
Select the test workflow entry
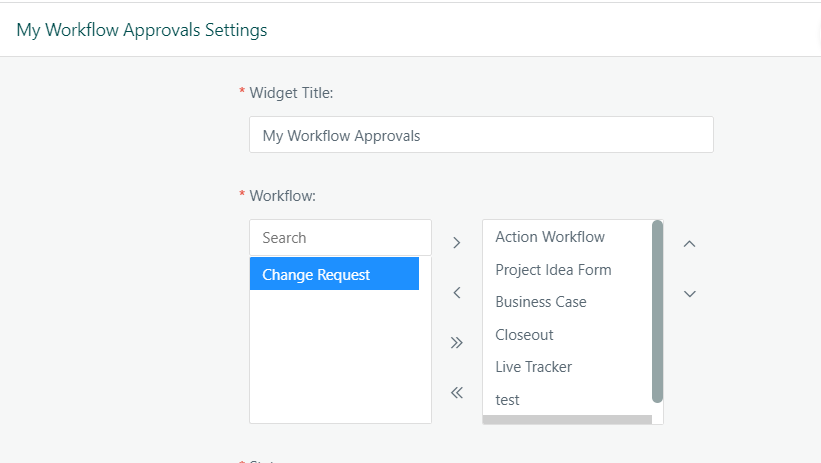pyautogui.click(x=508, y=400)
